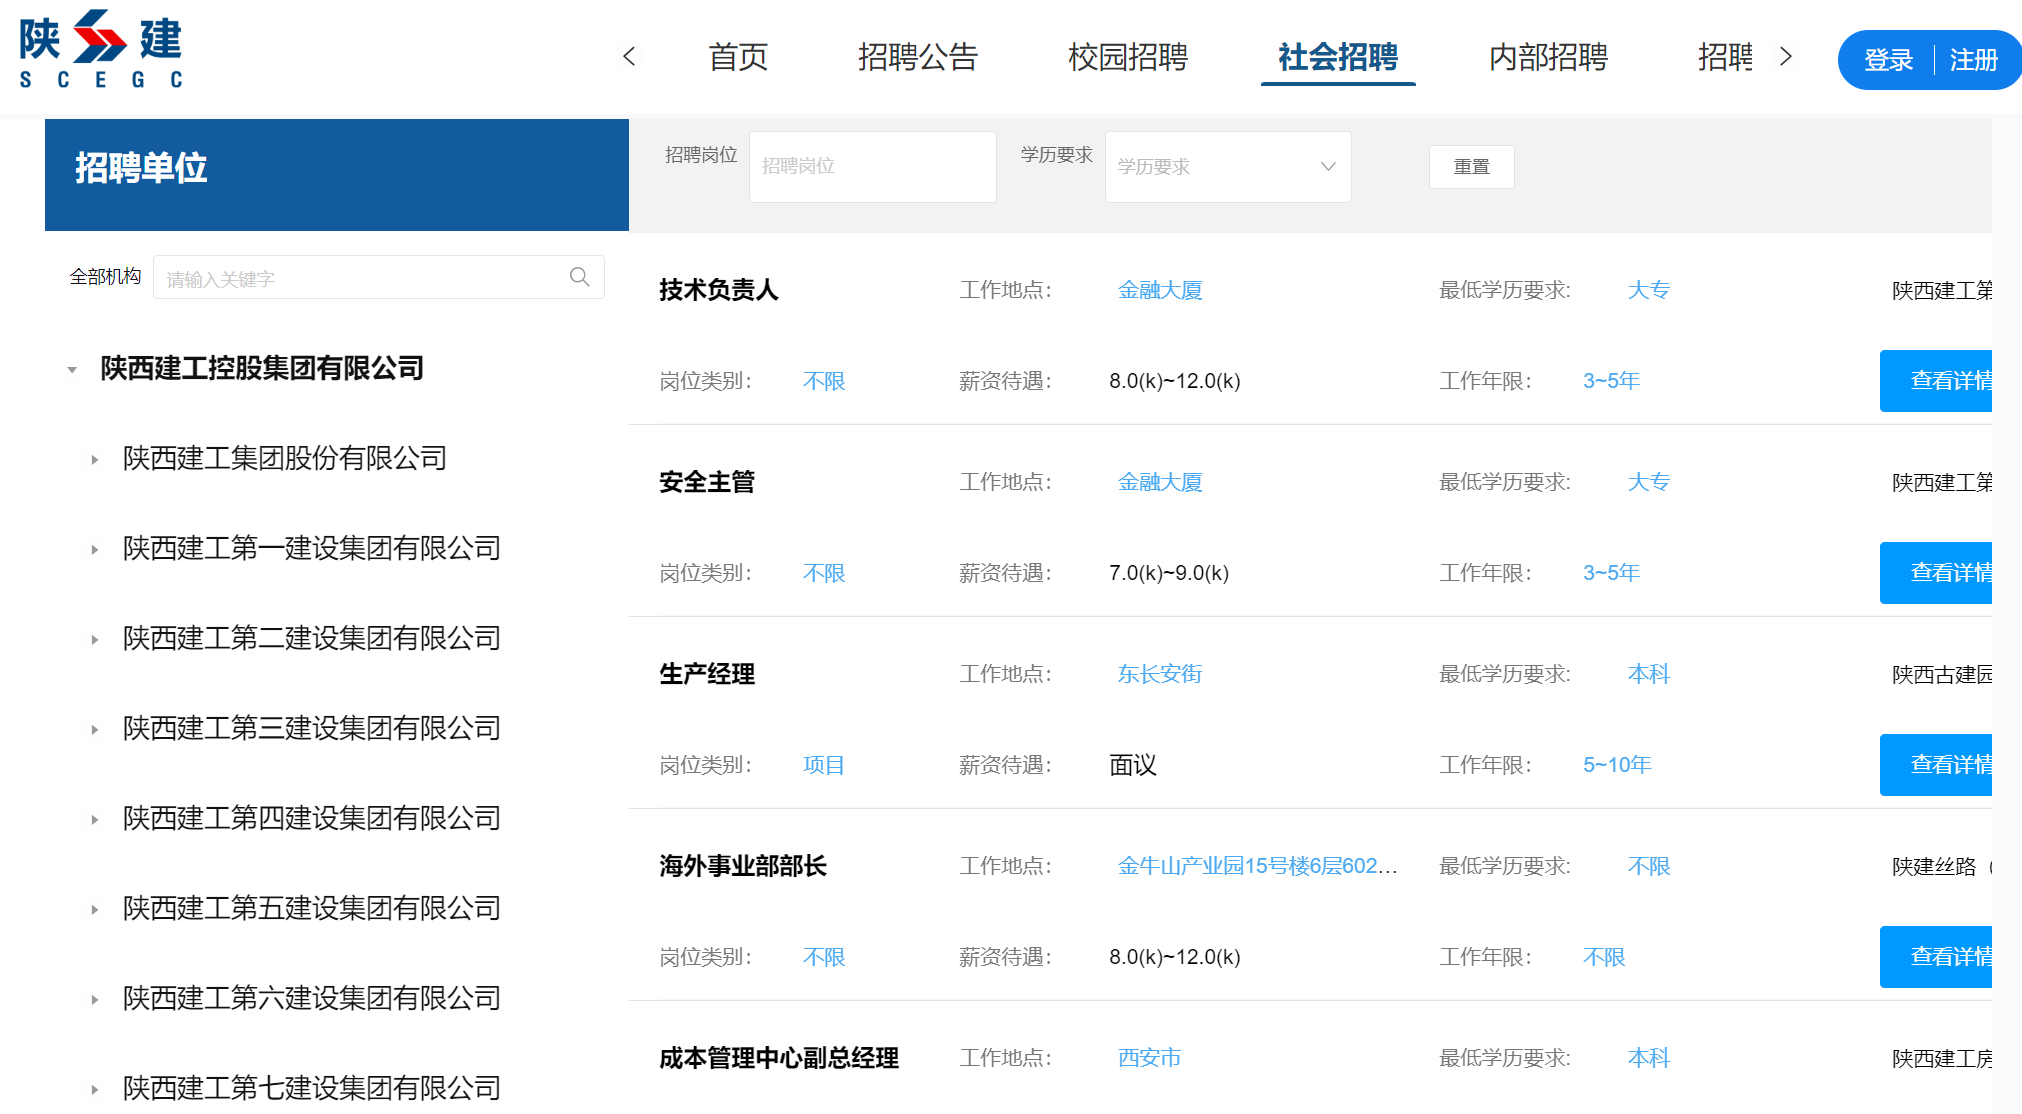The width and height of the screenshot is (2022, 1114).
Task: View details for 海外事业部部长 job
Action: click(x=1936, y=957)
